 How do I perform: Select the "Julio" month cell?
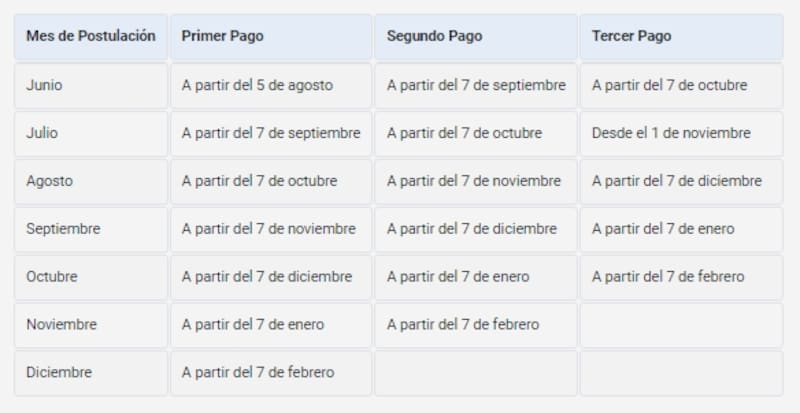coord(42,133)
